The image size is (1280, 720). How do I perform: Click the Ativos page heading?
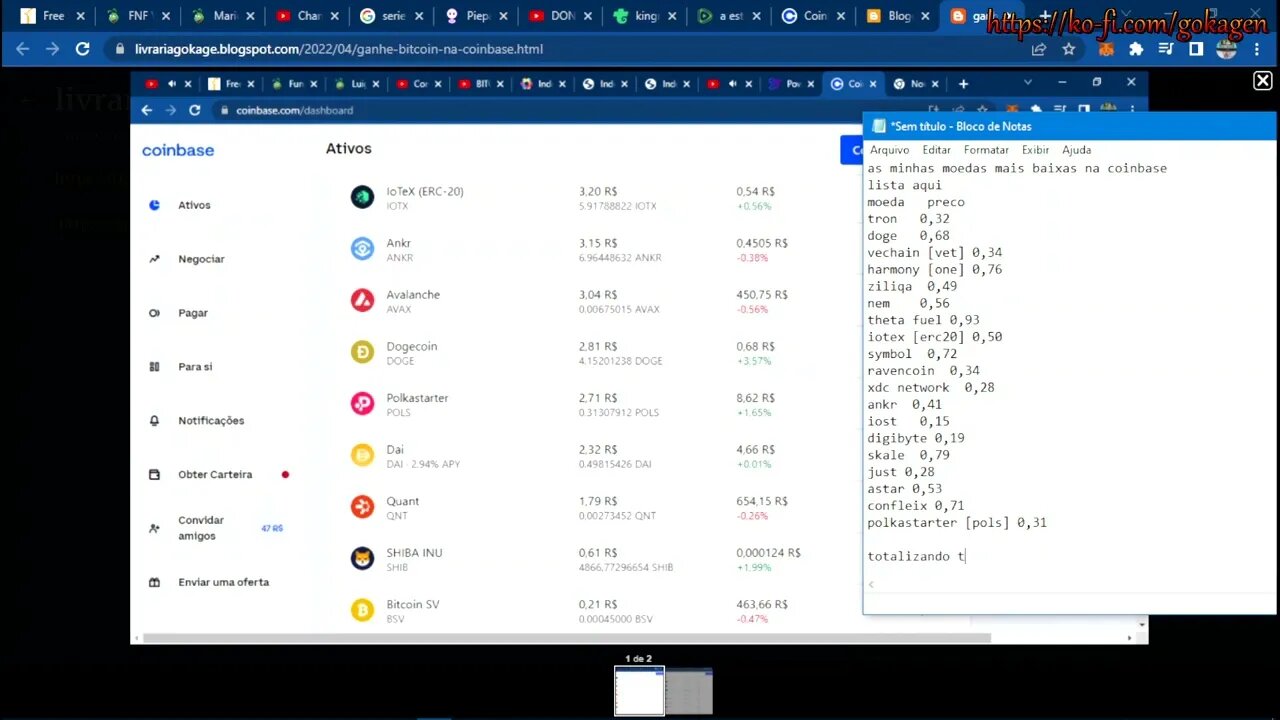[x=348, y=148]
